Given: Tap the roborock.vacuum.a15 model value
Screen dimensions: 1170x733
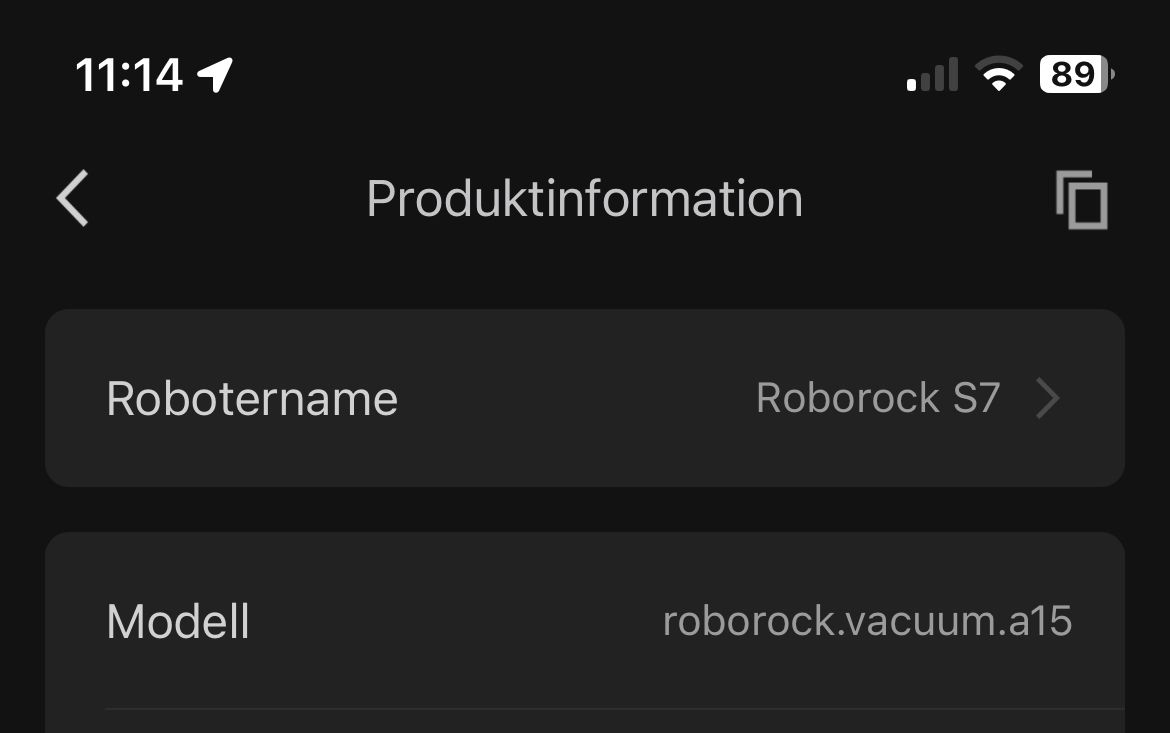Looking at the screenshot, I should 867,621.
